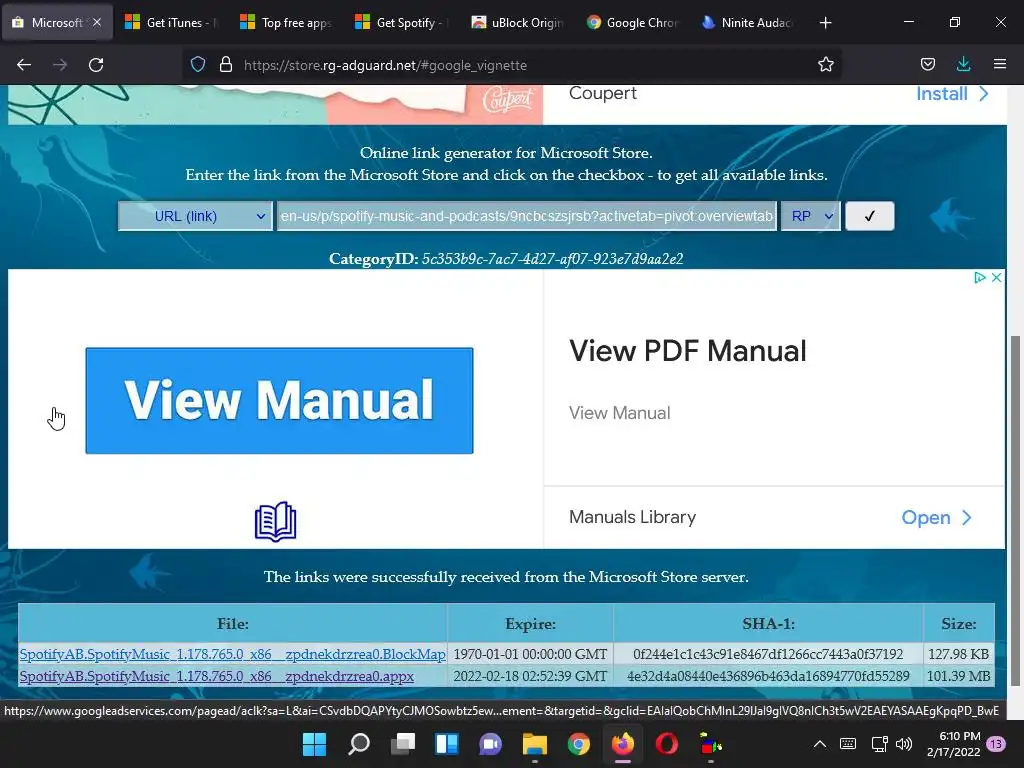Image resolution: width=1024 pixels, height=768 pixels.
Task: Open the Firefox hamburger menu
Action: click(1000, 64)
